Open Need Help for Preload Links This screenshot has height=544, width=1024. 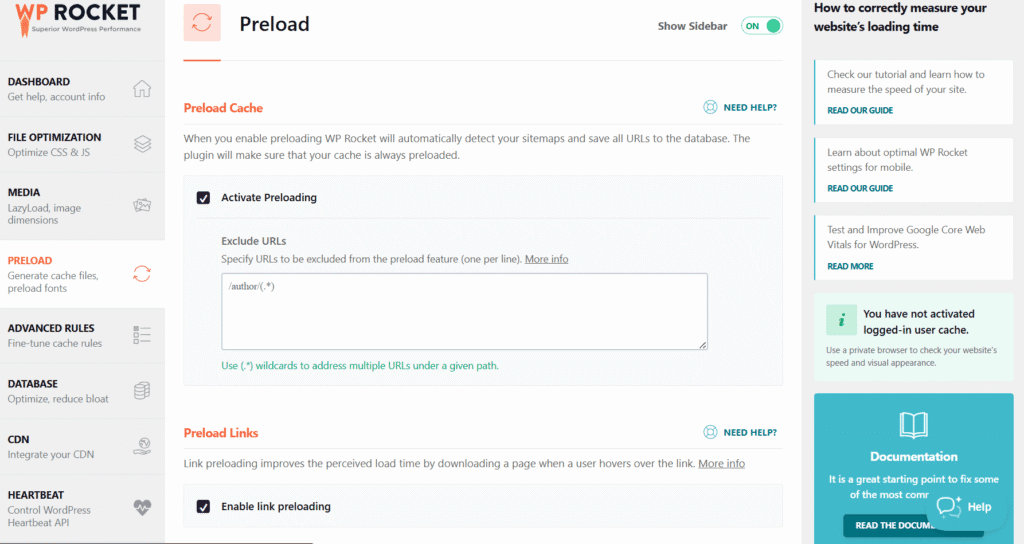pos(740,432)
